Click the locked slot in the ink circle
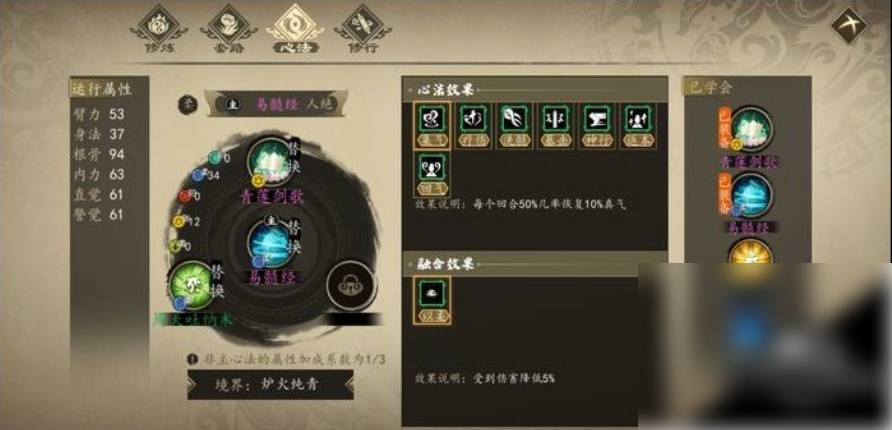 [x=351, y=286]
